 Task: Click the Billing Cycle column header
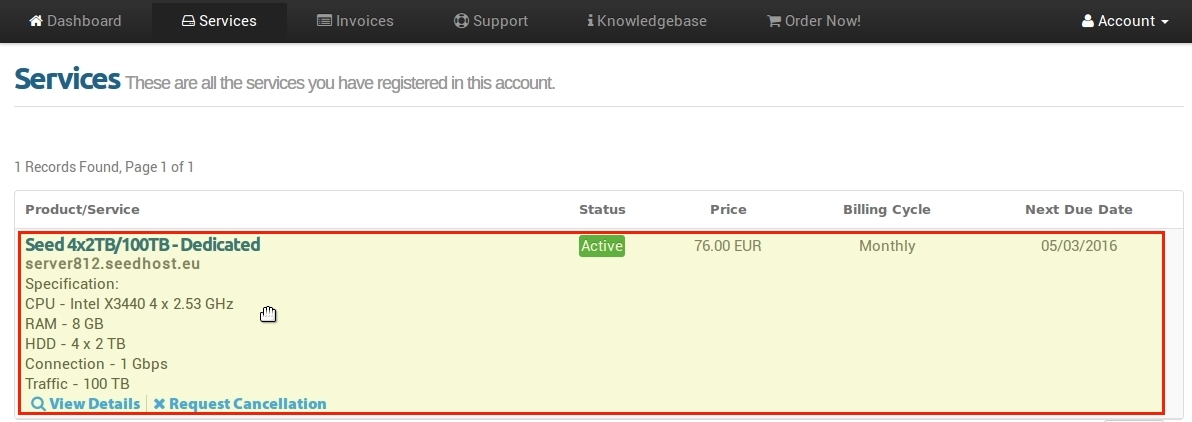pyautogui.click(x=886, y=209)
